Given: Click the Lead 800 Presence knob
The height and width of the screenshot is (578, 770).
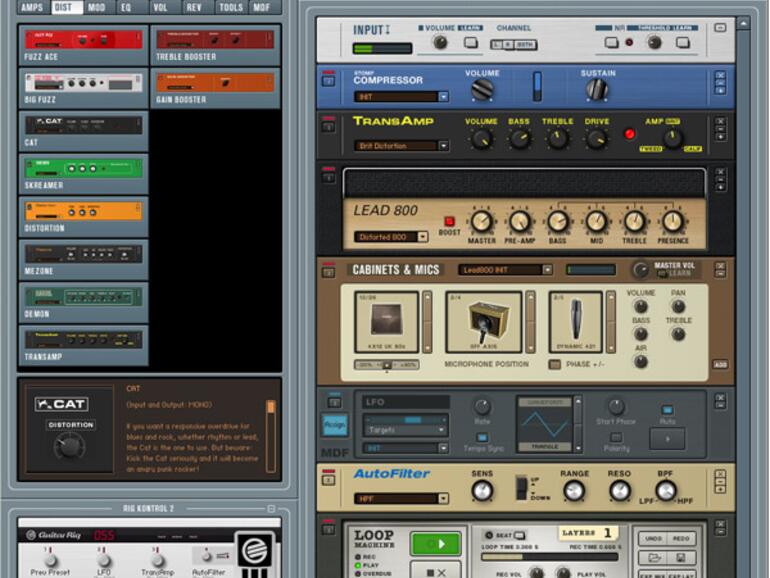Looking at the screenshot, I should pyautogui.click(x=672, y=221).
